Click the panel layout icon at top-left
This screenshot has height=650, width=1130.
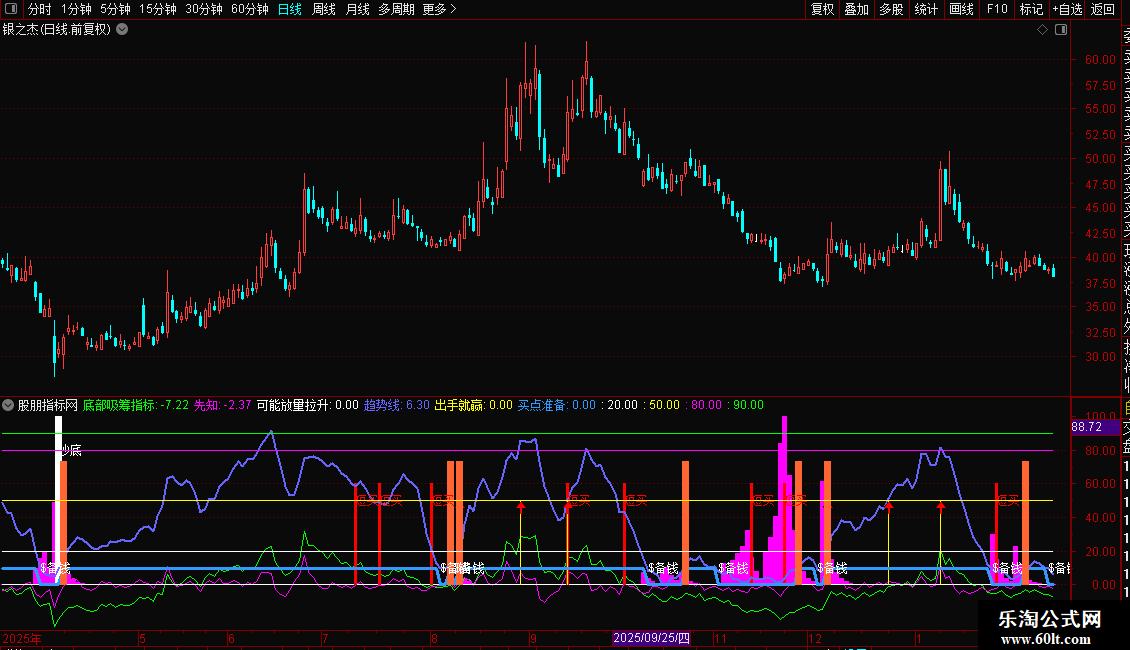pyautogui.click(x=10, y=10)
